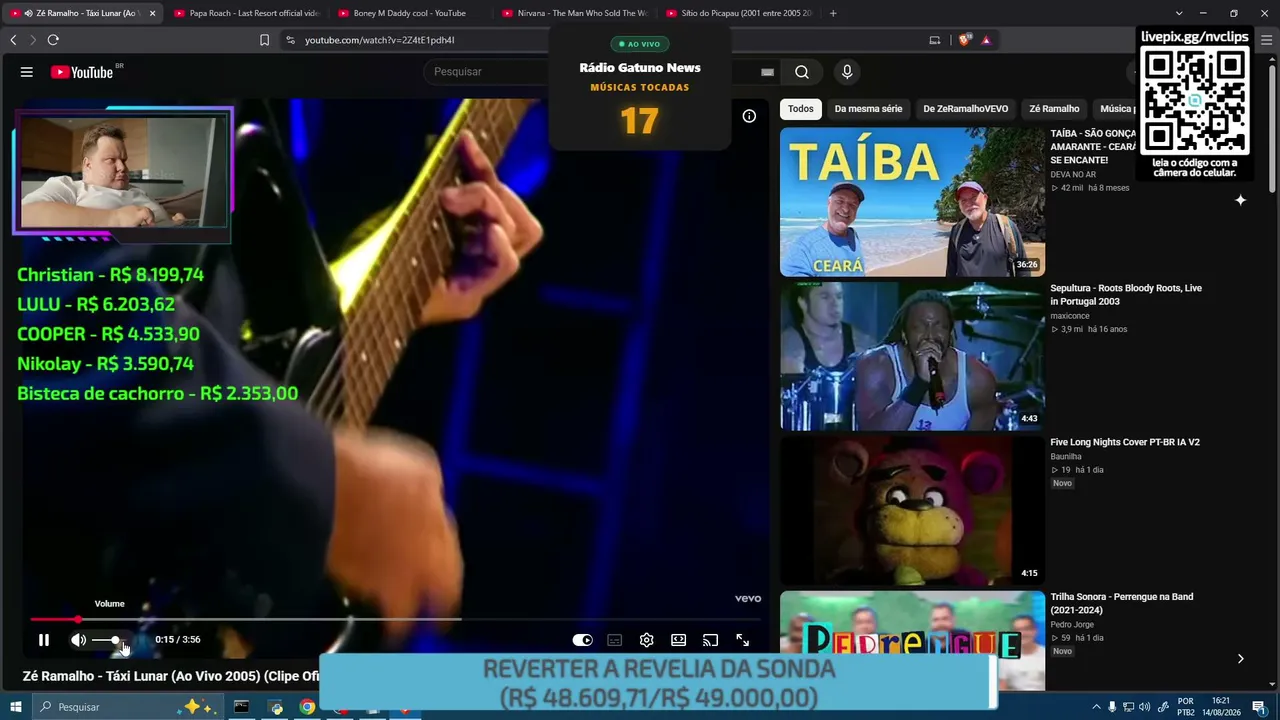This screenshot has width=1280, height=720.
Task: Go back to the previous page
Action: [x=13, y=40]
